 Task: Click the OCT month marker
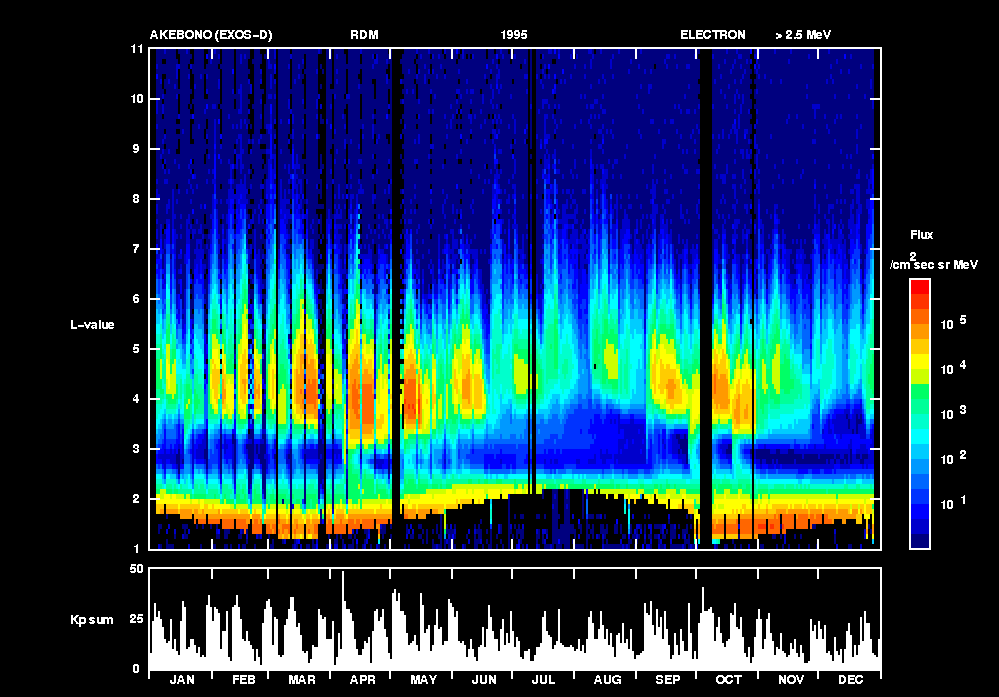(729, 680)
